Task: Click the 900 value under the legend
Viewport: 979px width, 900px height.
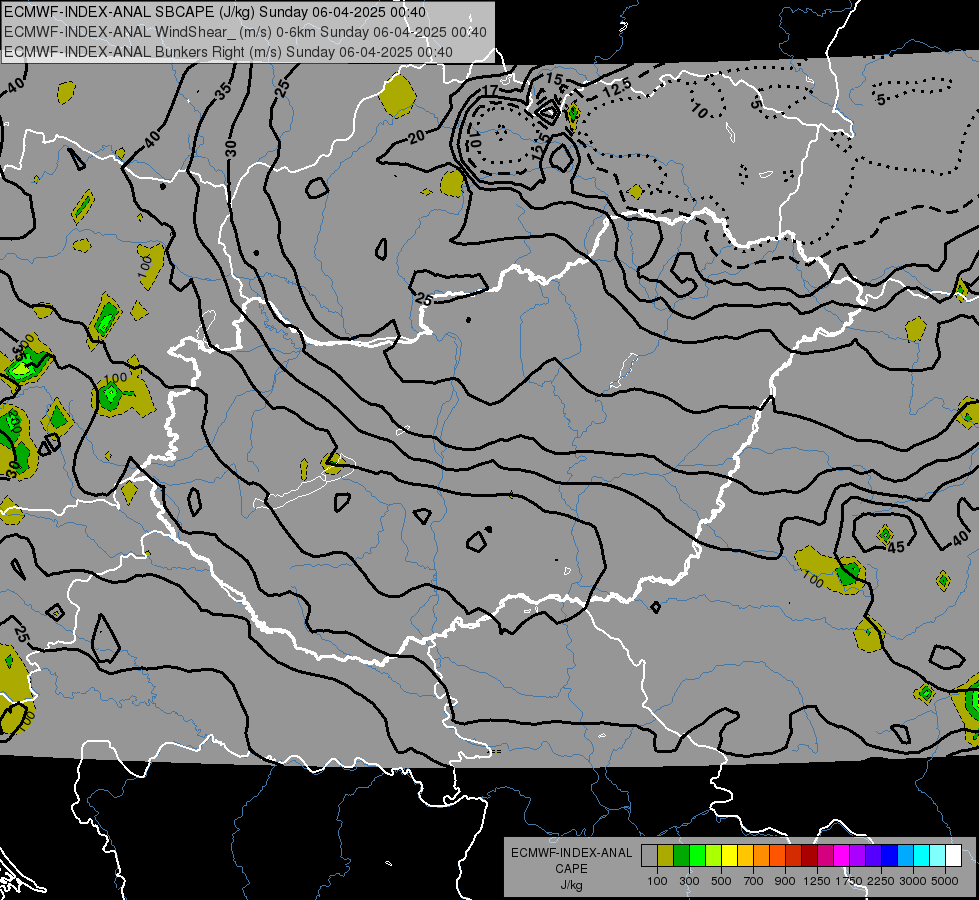Action: [x=785, y=881]
